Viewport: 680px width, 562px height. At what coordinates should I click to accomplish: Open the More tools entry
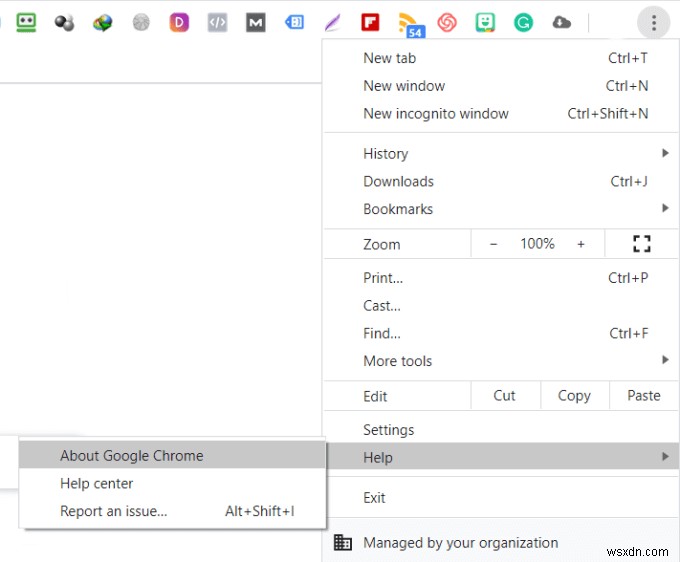pyautogui.click(x=501, y=361)
